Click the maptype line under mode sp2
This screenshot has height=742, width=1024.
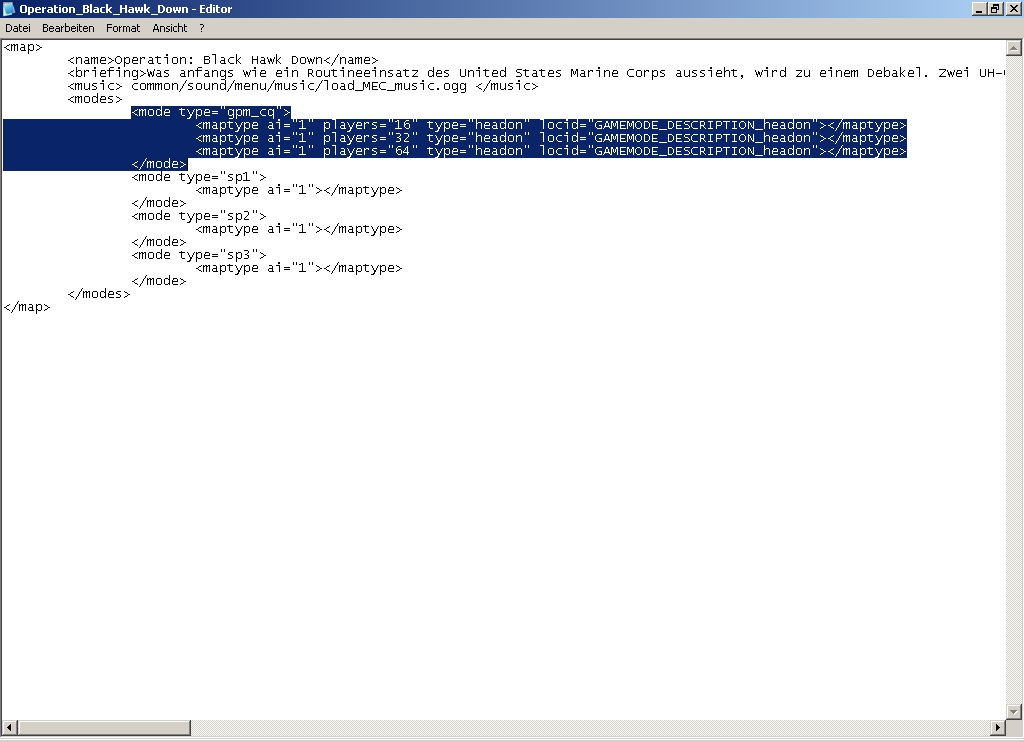coord(299,229)
